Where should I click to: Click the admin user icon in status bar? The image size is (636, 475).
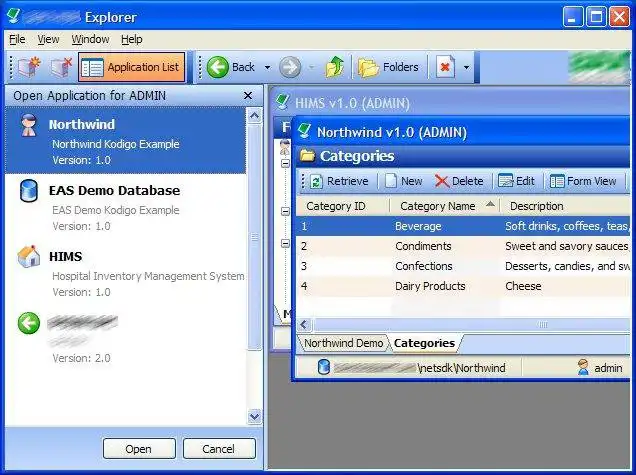tap(583, 367)
